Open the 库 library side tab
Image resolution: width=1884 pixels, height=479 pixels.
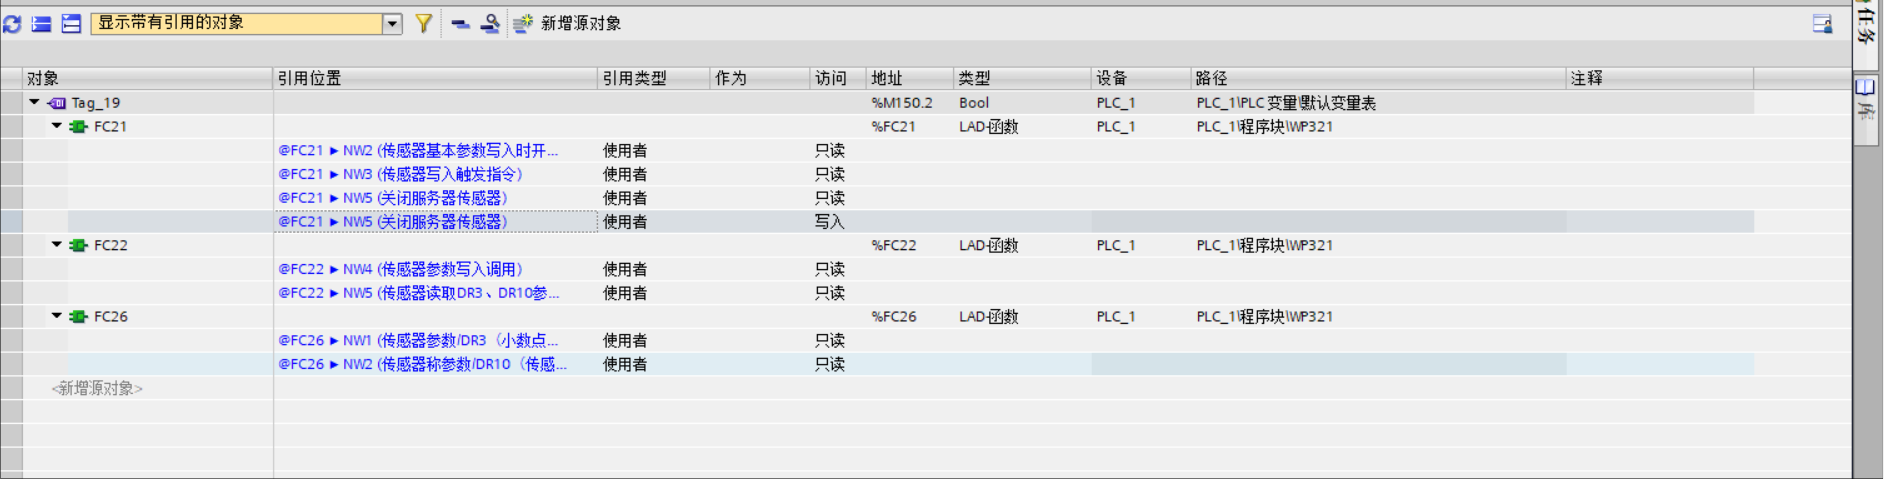tap(1866, 100)
